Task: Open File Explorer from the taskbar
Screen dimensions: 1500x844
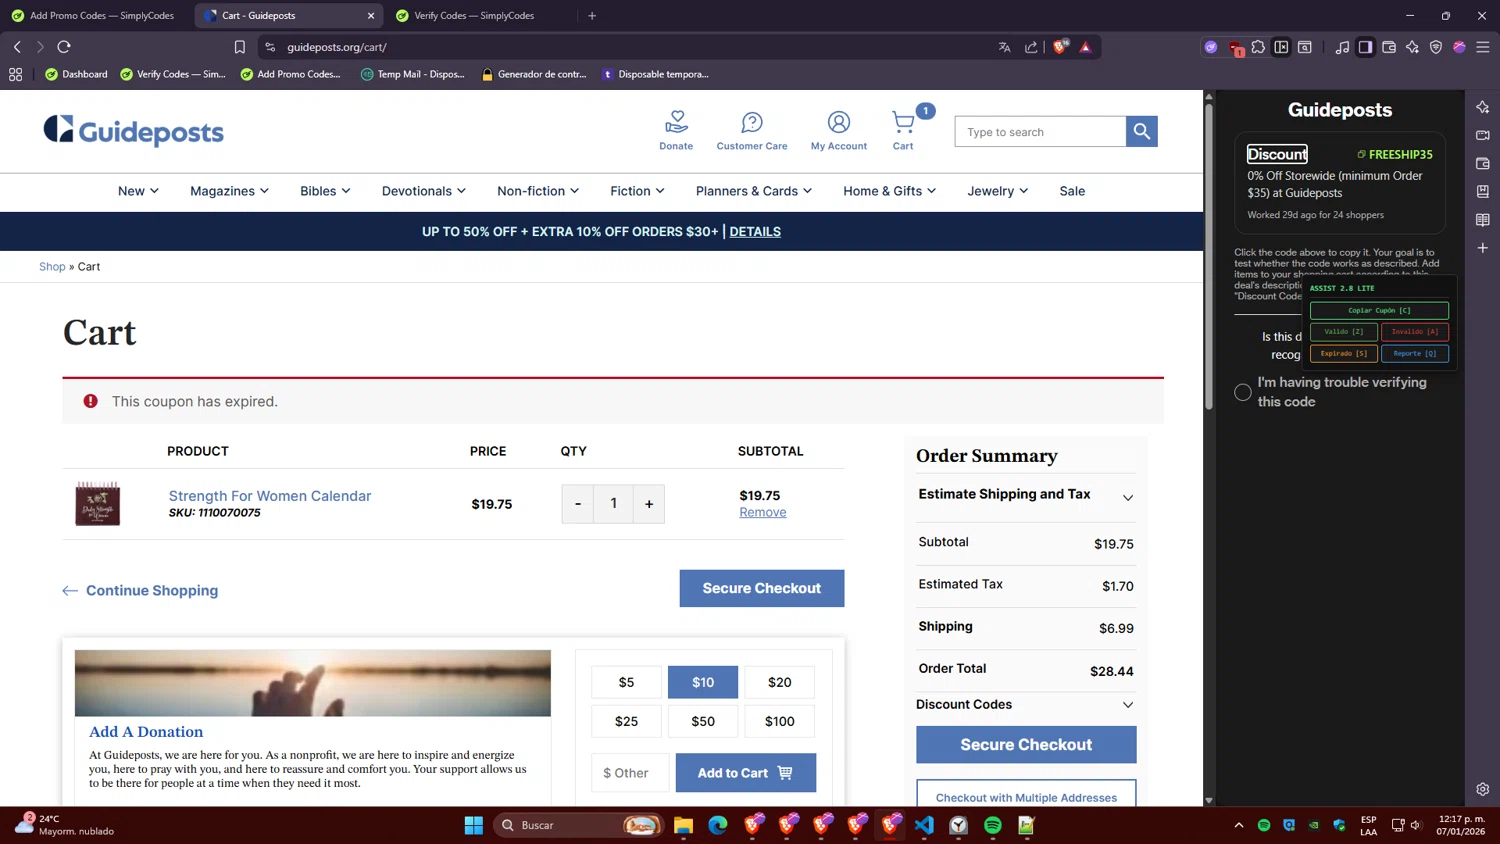Action: [x=683, y=825]
